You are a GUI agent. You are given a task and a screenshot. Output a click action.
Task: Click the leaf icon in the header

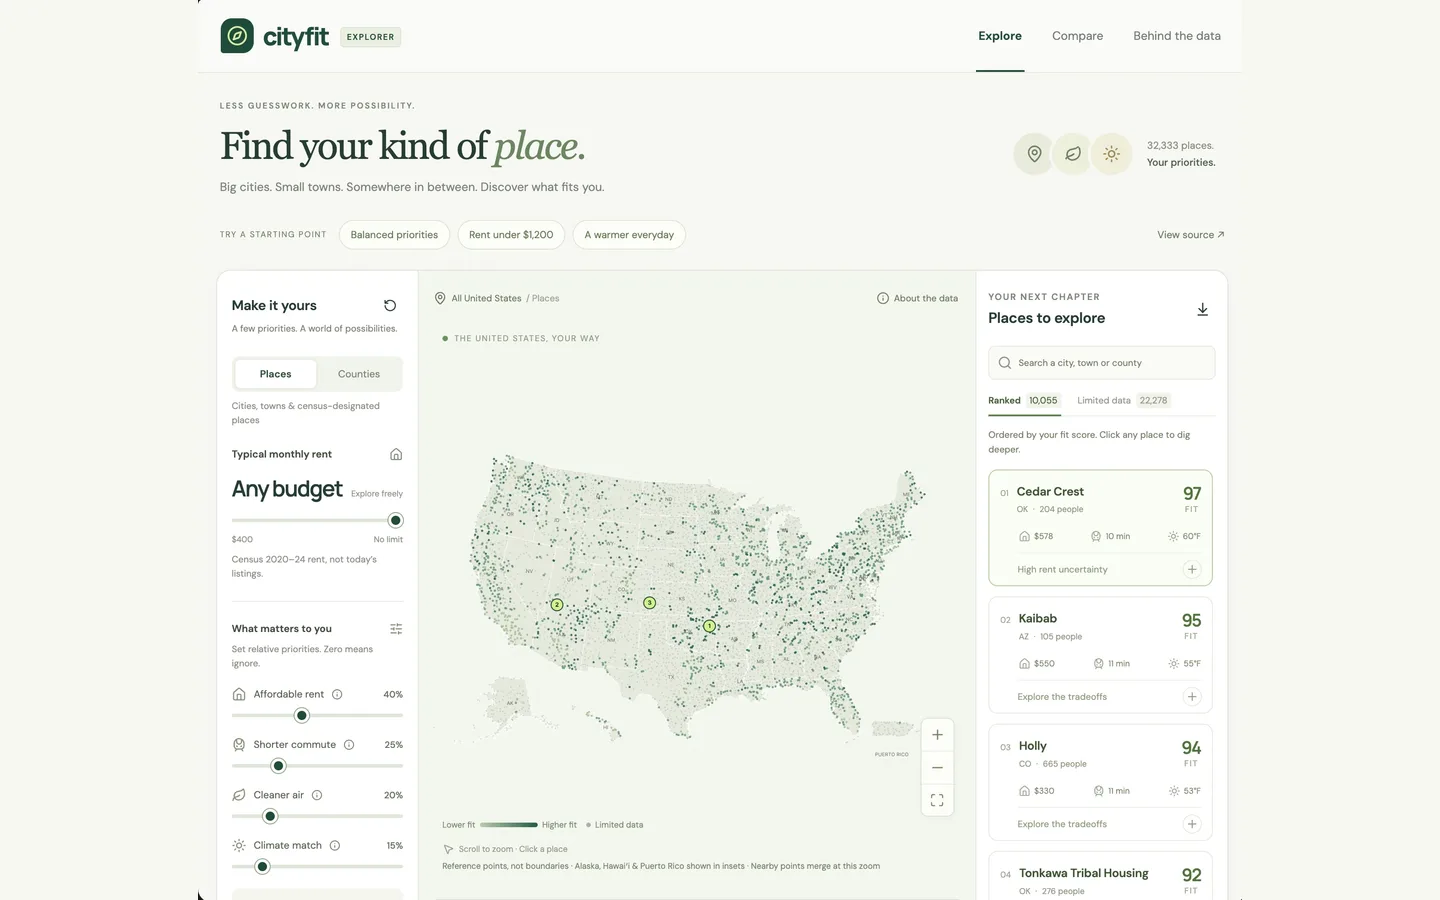point(1072,154)
